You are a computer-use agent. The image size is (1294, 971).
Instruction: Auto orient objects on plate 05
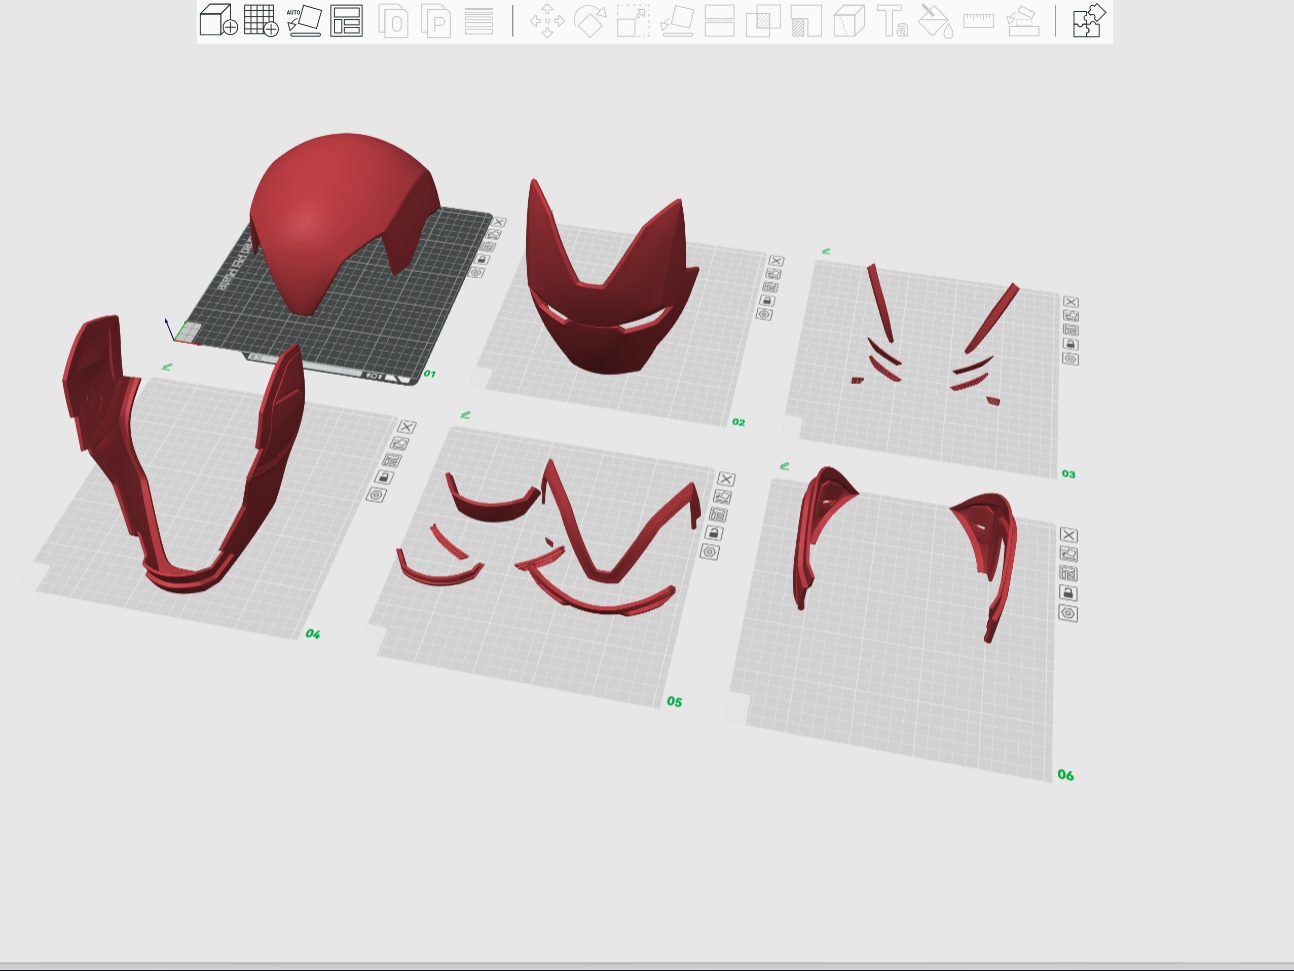(722, 496)
